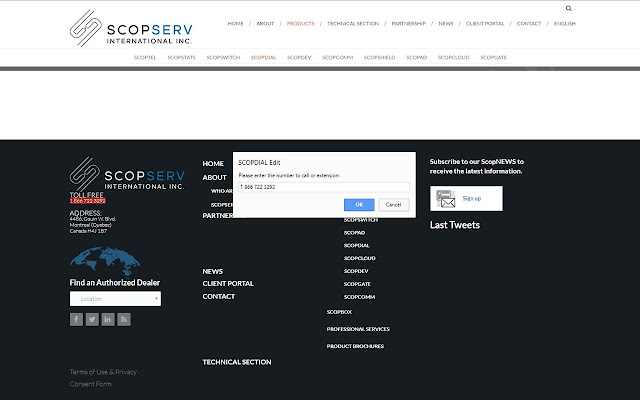
Task: Select SCOPAD product tab
Action: pos(416,58)
